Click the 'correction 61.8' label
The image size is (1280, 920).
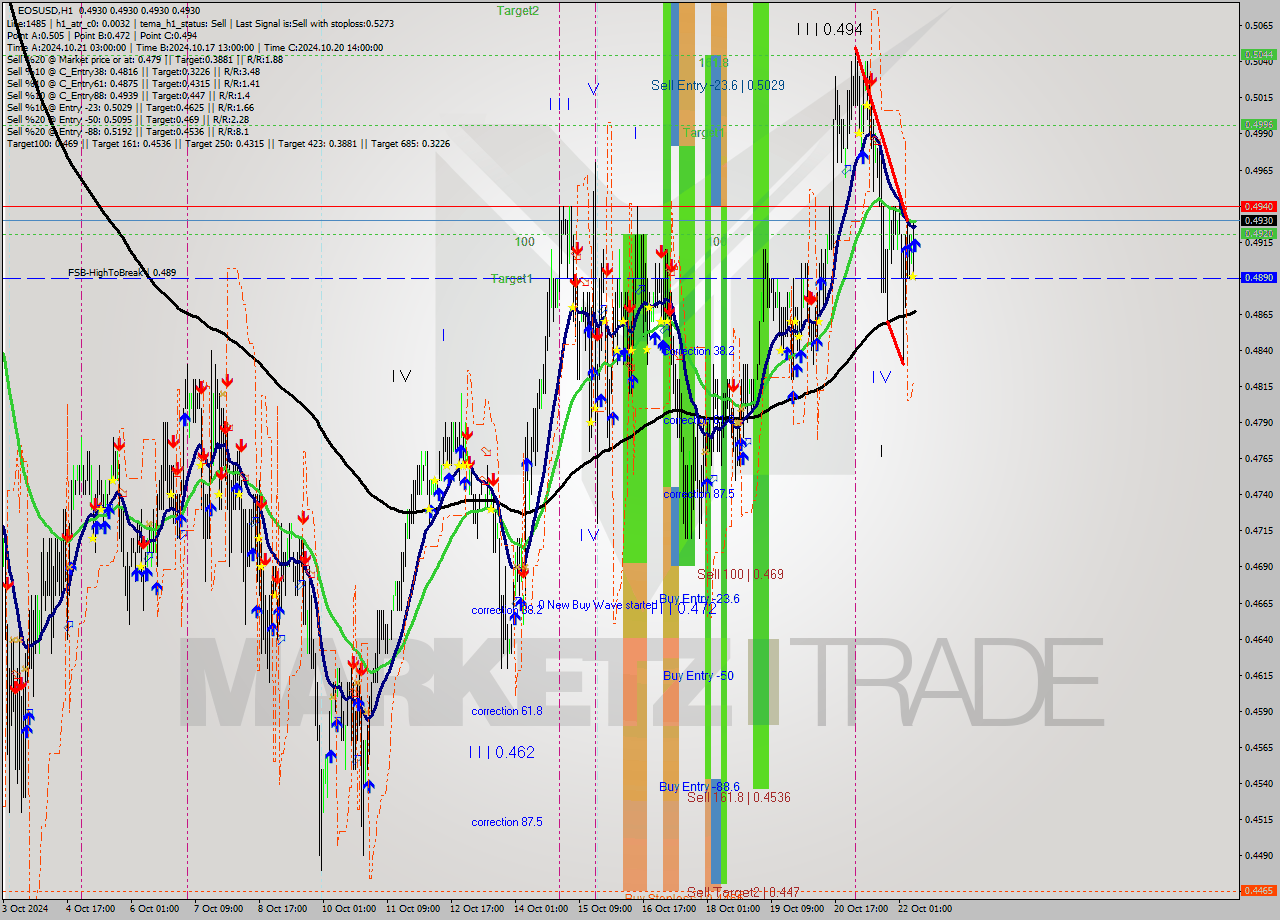click(507, 711)
